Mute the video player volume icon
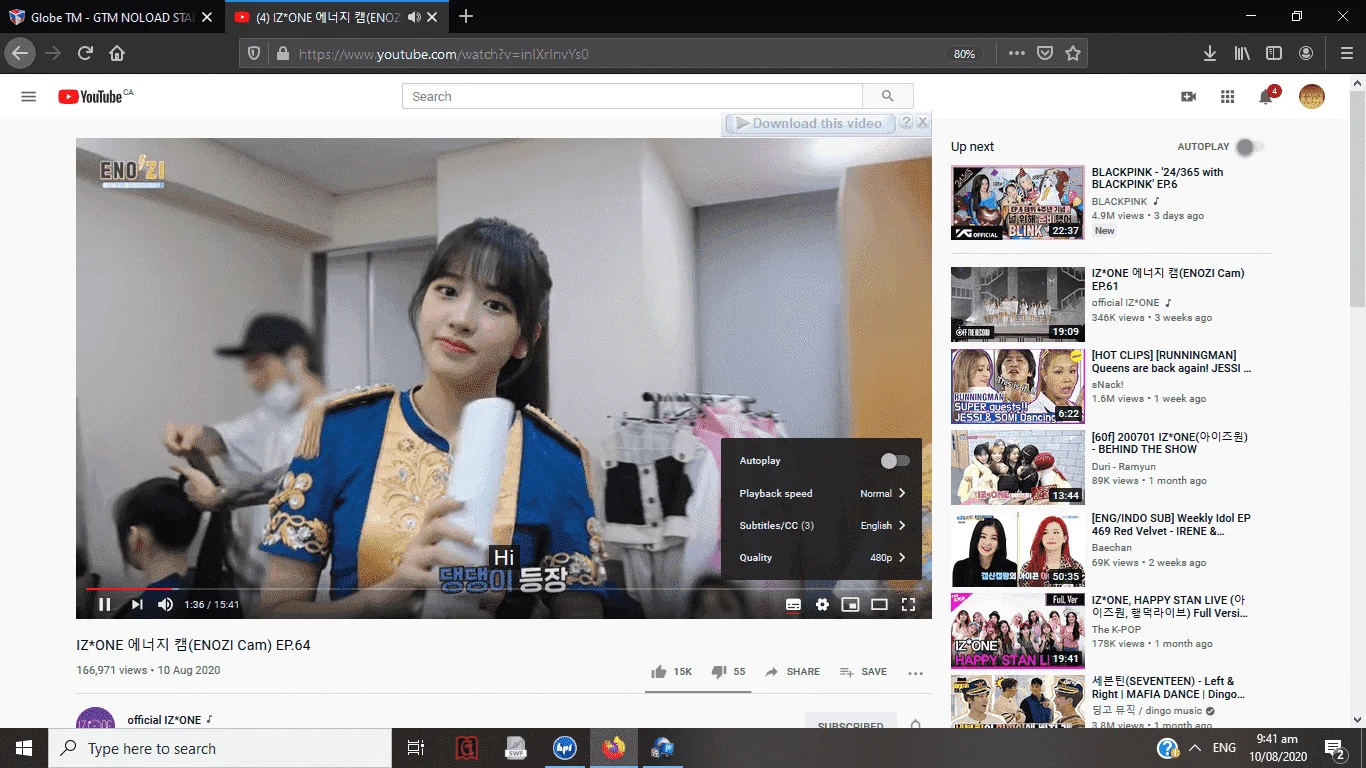The image size is (1366, 768). (x=165, y=604)
